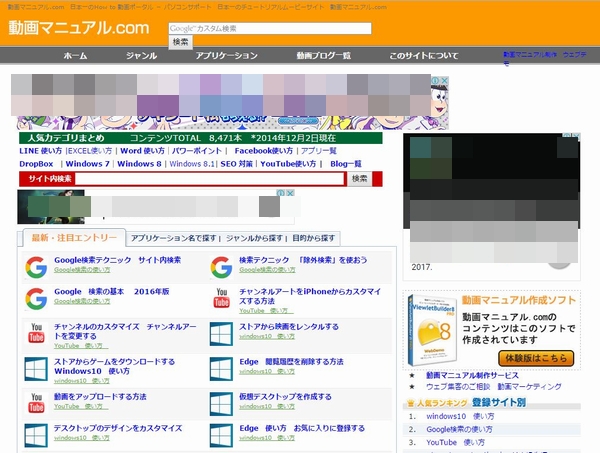
Task: Click the Windows icon beside ストアからゲームをダウンロードする
Action: [36, 369]
